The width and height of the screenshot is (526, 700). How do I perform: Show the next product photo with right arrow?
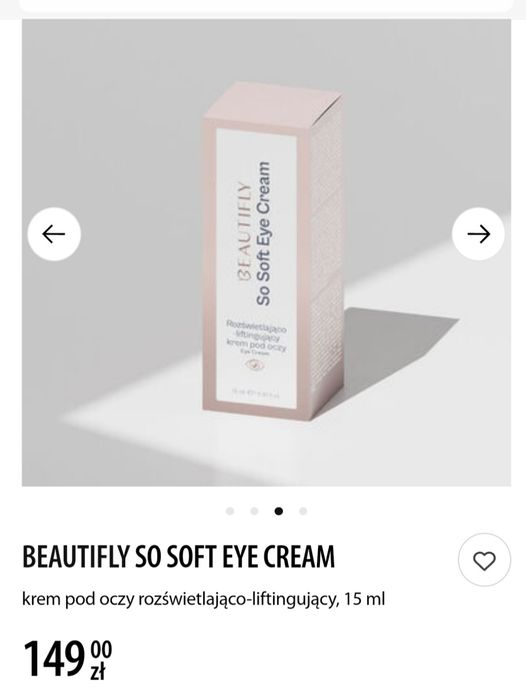click(x=478, y=234)
